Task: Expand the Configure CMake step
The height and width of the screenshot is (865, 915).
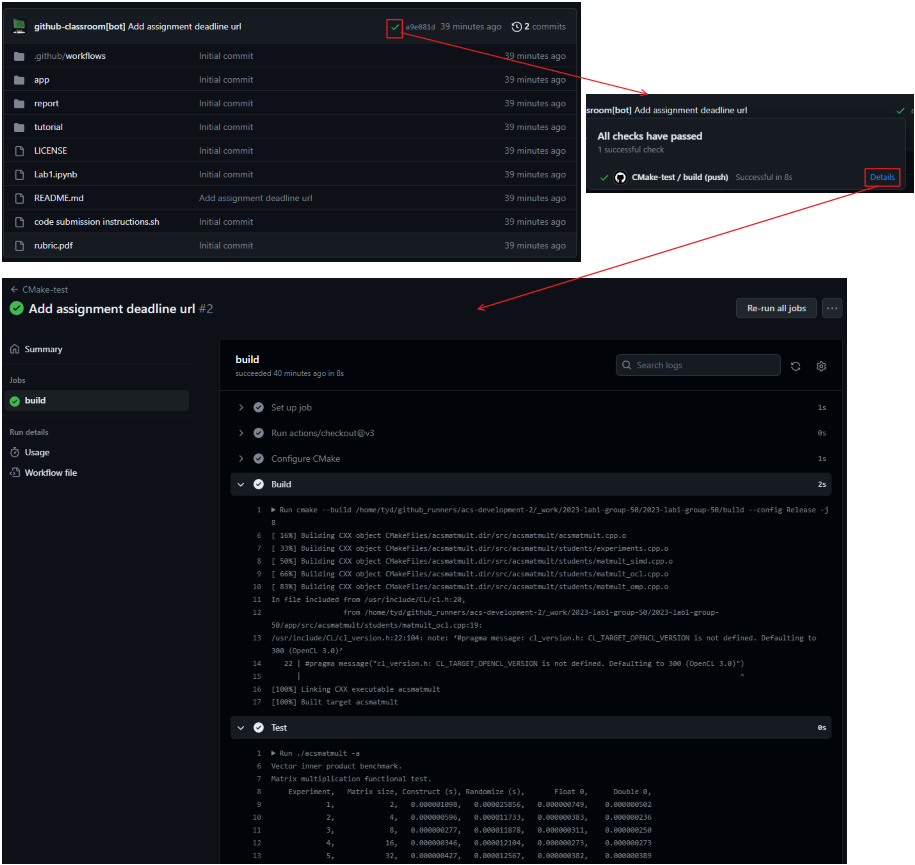Action: point(241,459)
